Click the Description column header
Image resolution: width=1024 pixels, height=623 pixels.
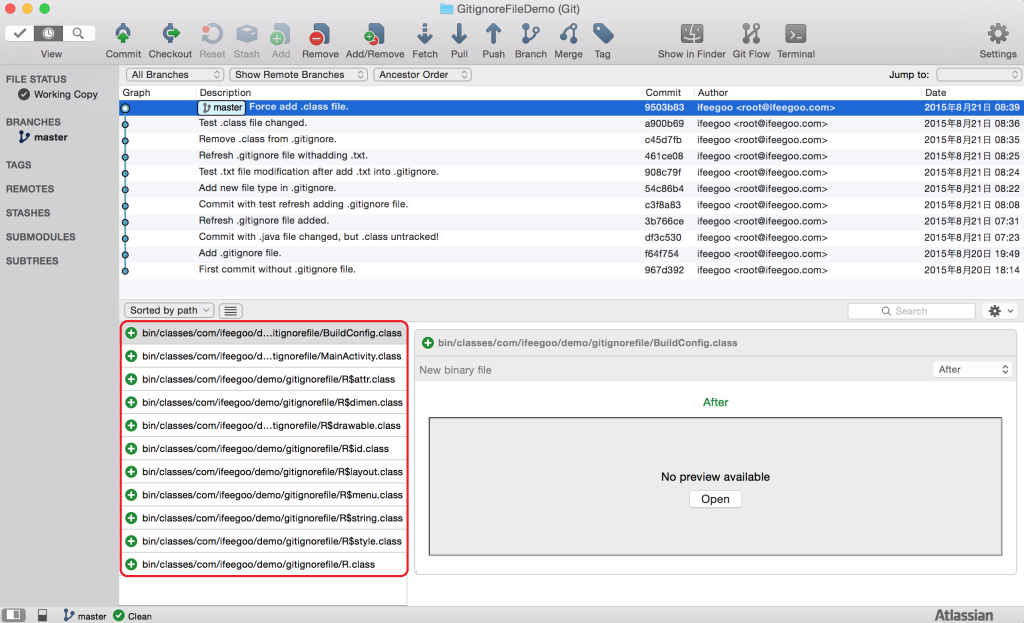225,93
